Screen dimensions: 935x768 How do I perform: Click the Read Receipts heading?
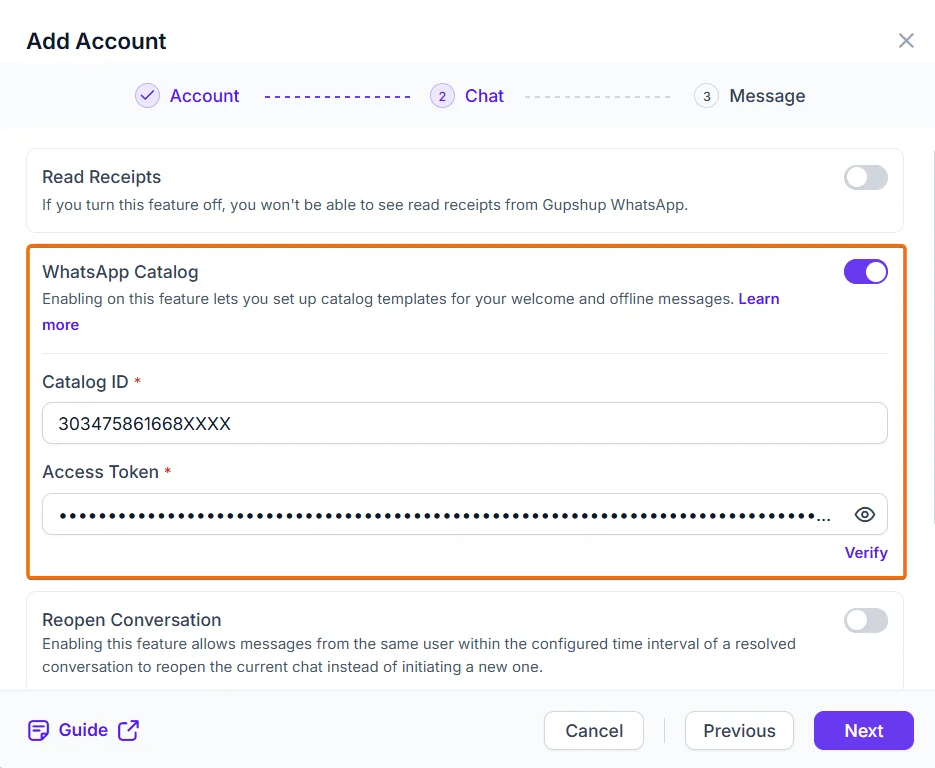(x=101, y=177)
